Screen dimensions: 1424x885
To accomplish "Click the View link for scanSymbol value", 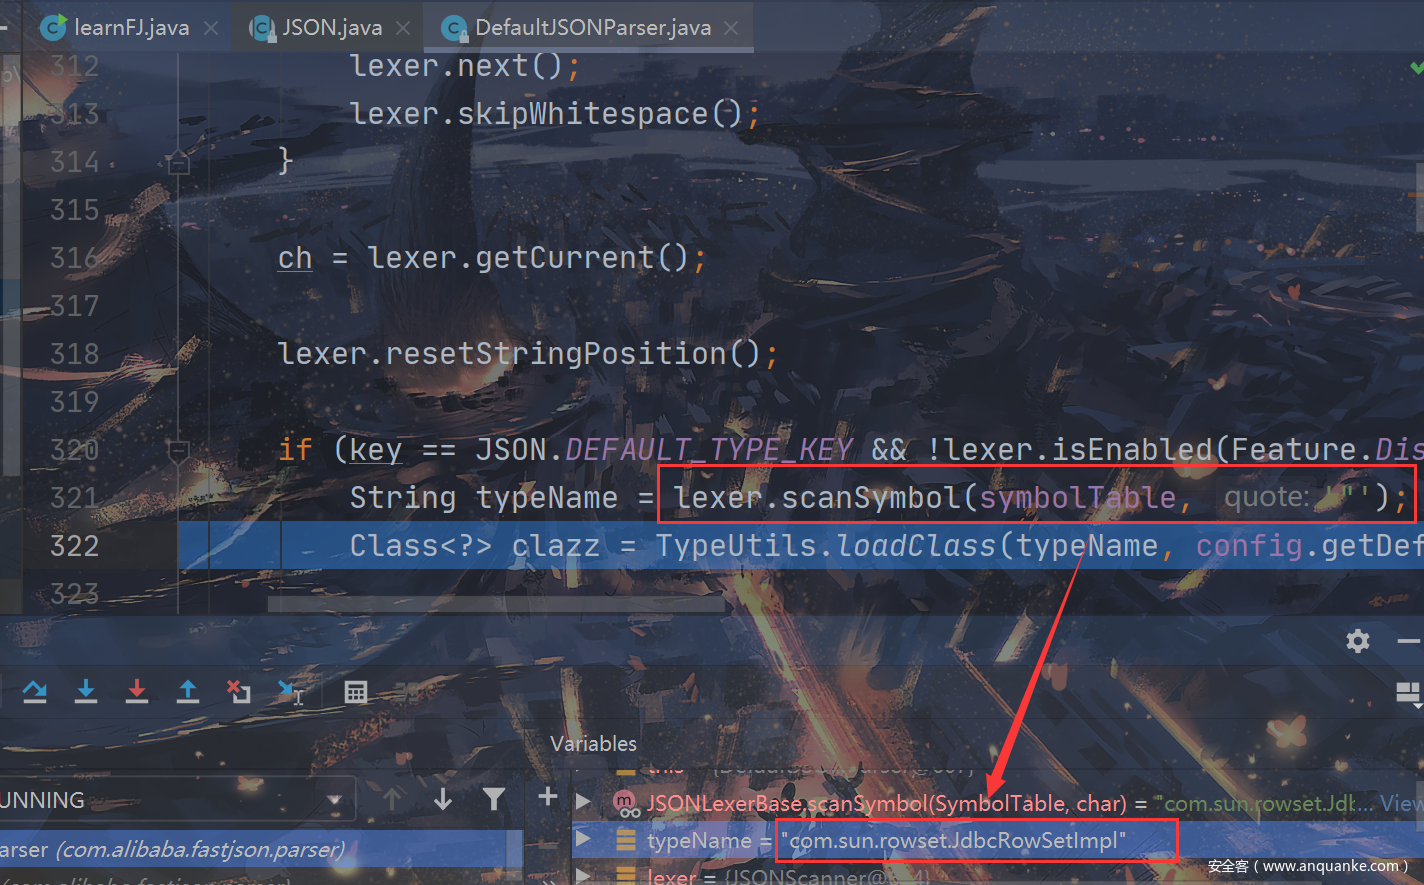I will click(1401, 803).
